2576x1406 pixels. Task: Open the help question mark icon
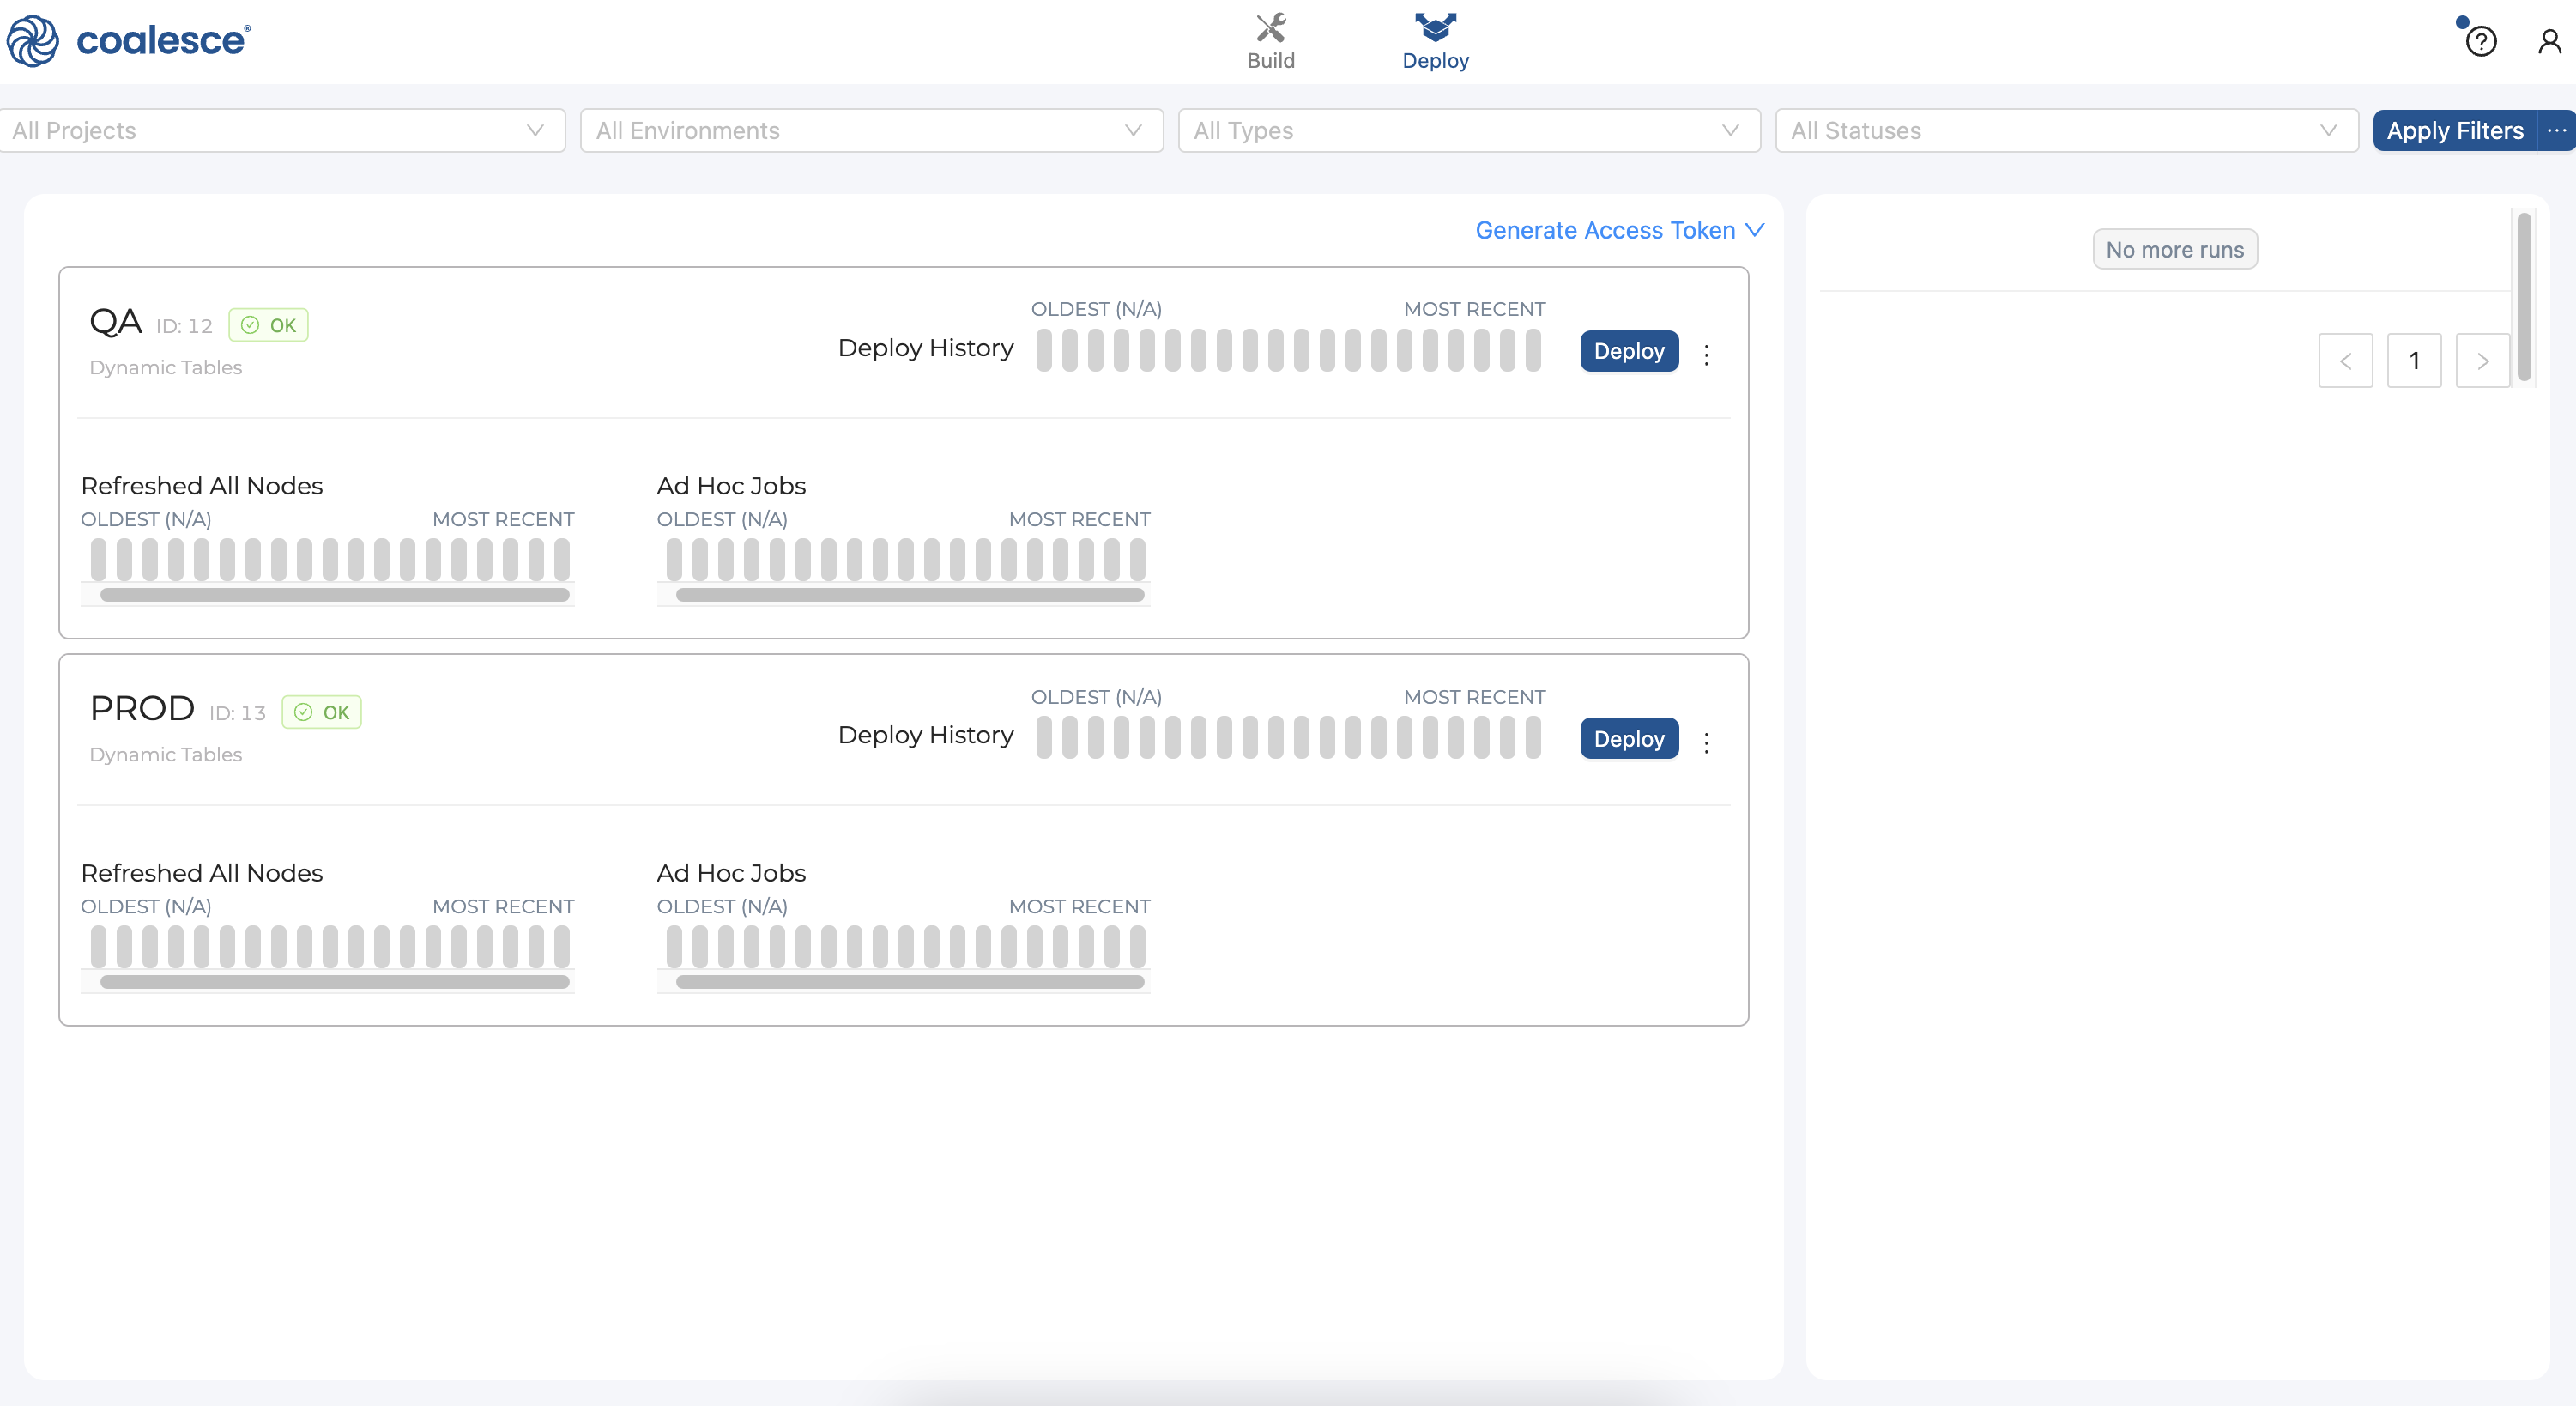2480,42
